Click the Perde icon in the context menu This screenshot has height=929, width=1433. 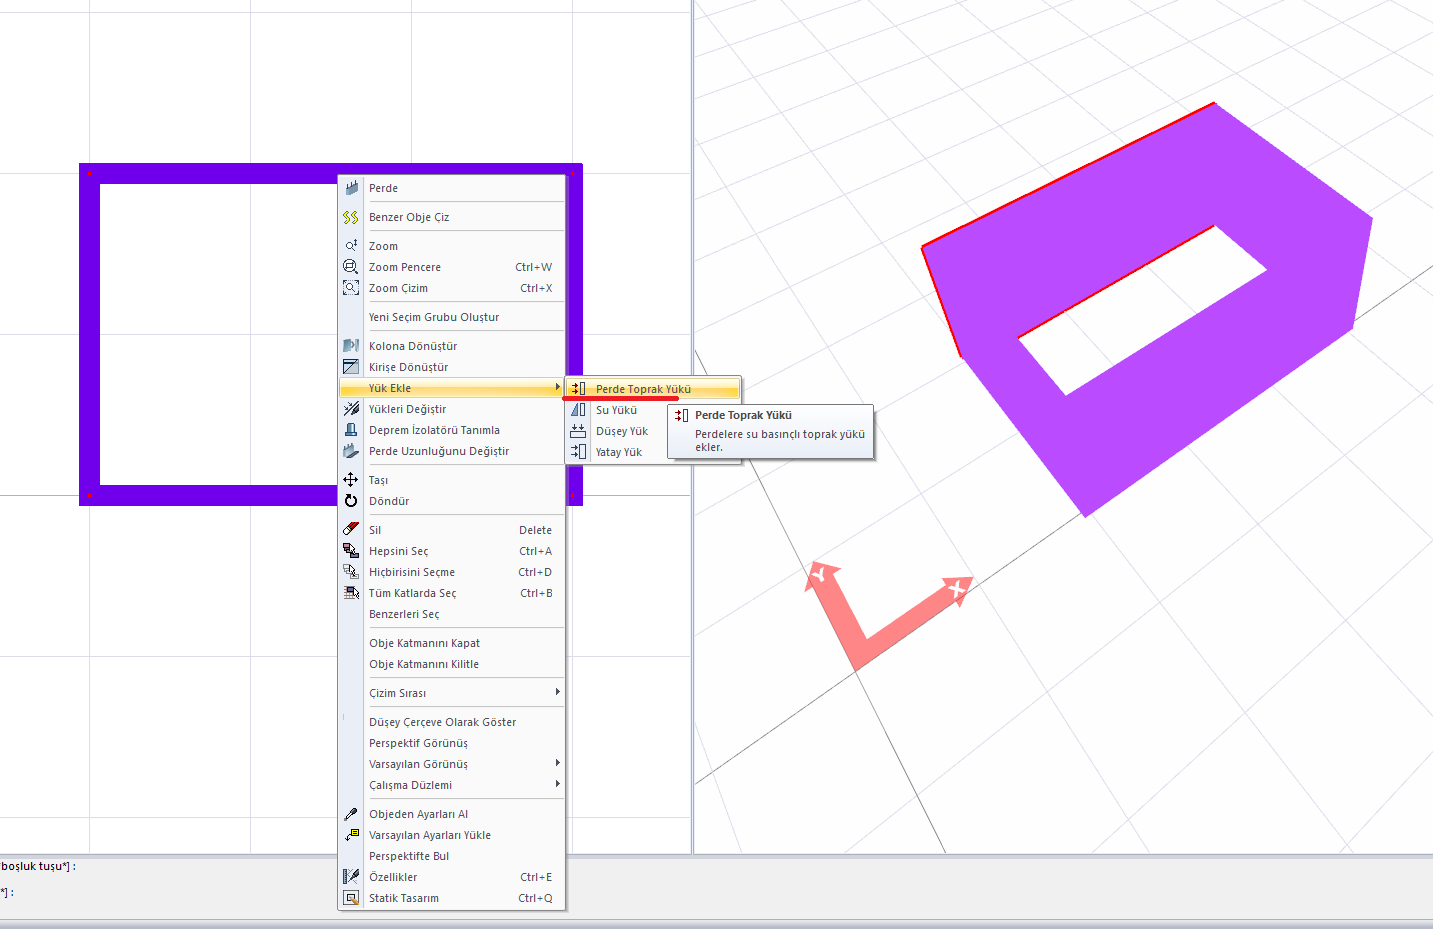[x=351, y=188]
